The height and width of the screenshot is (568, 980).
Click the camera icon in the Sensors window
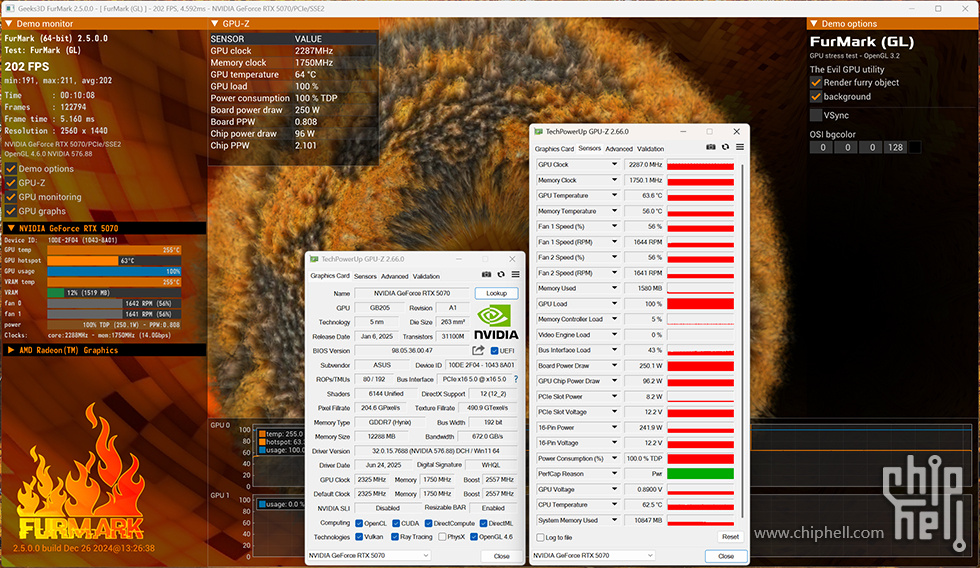[x=711, y=147]
